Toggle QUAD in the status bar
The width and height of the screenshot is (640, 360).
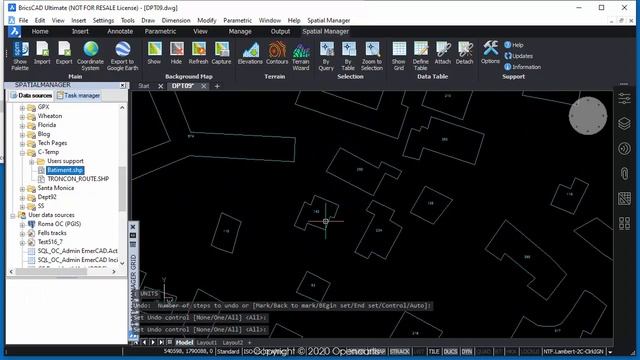tap(484, 351)
